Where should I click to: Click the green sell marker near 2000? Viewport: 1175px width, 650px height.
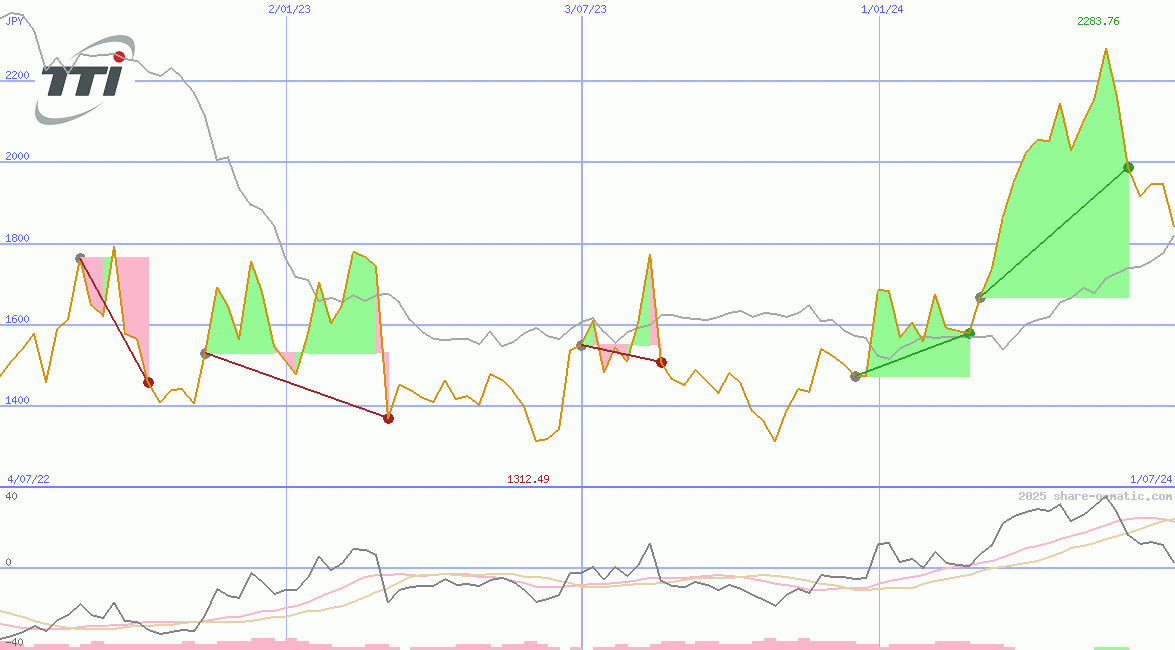click(x=1129, y=168)
